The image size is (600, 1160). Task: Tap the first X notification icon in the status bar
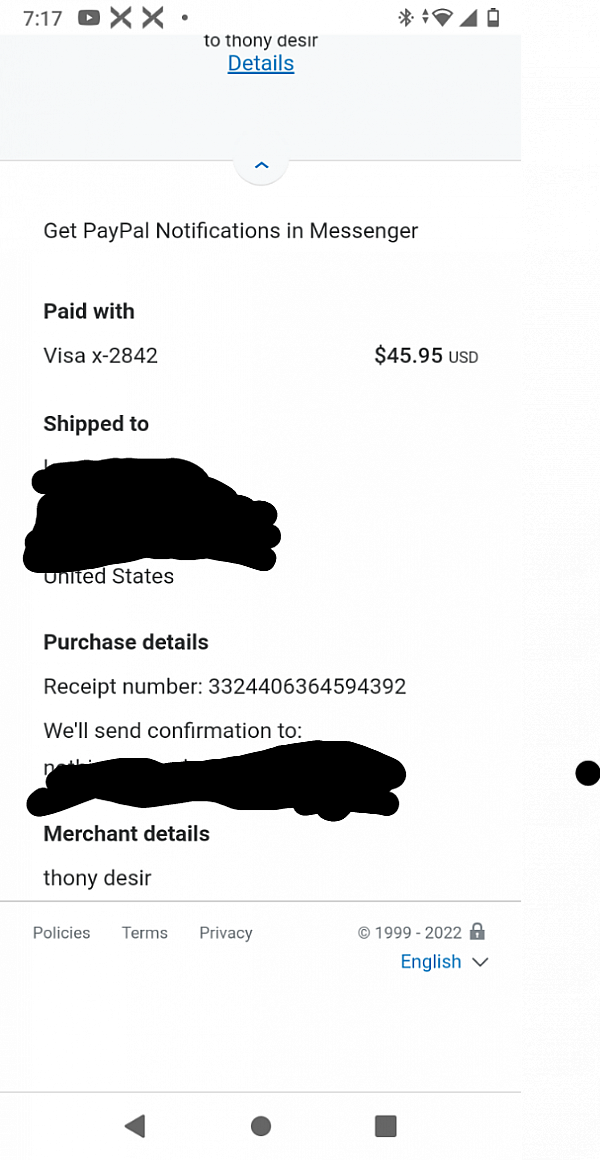tap(121, 18)
